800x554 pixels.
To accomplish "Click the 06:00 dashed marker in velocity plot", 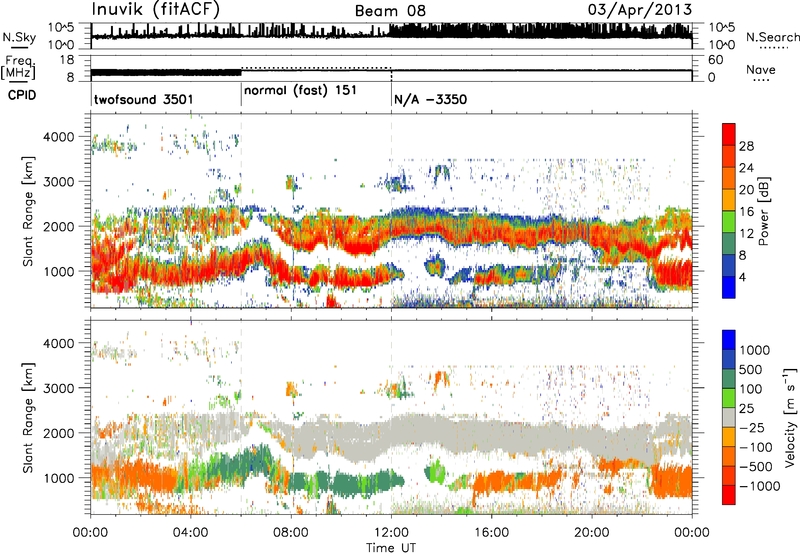I will pos(241,417).
